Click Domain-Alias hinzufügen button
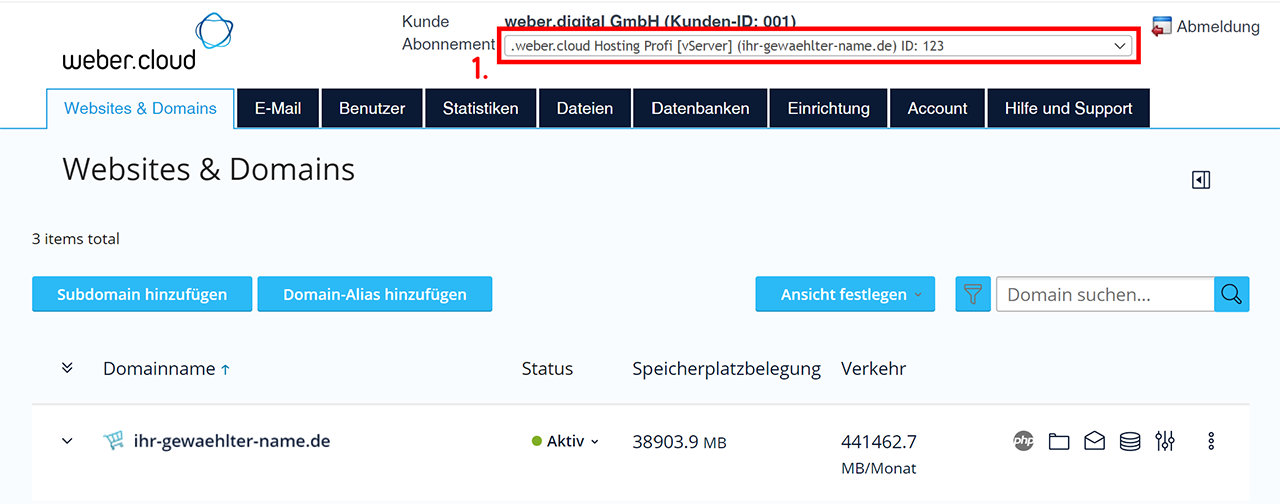 point(375,294)
